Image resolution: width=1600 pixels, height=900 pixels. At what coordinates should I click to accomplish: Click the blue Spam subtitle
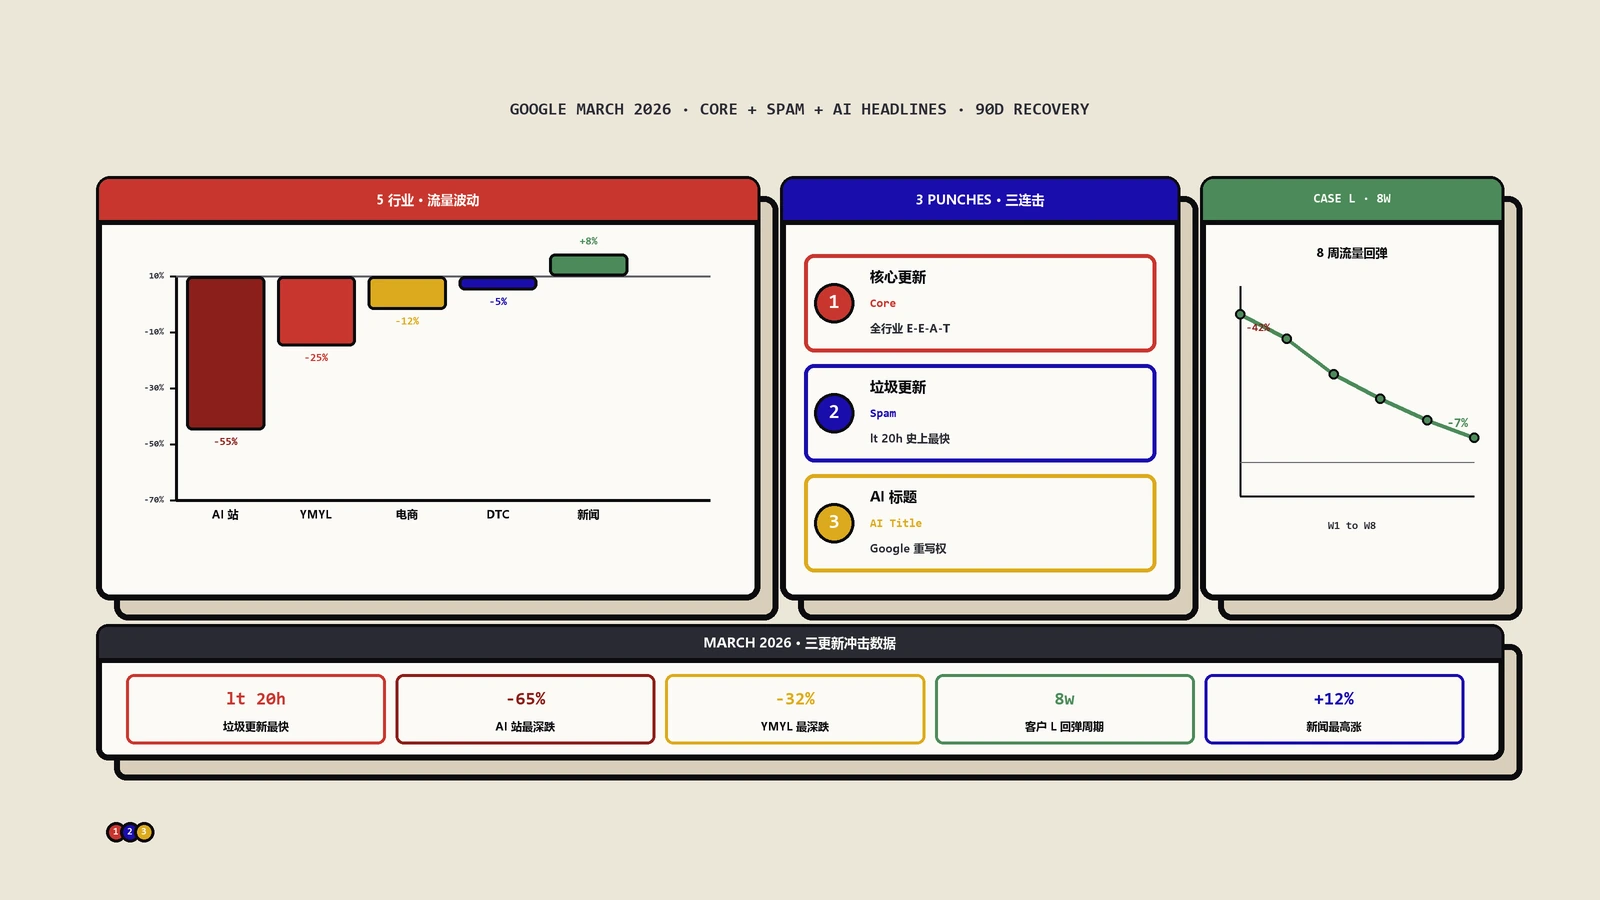coord(883,414)
